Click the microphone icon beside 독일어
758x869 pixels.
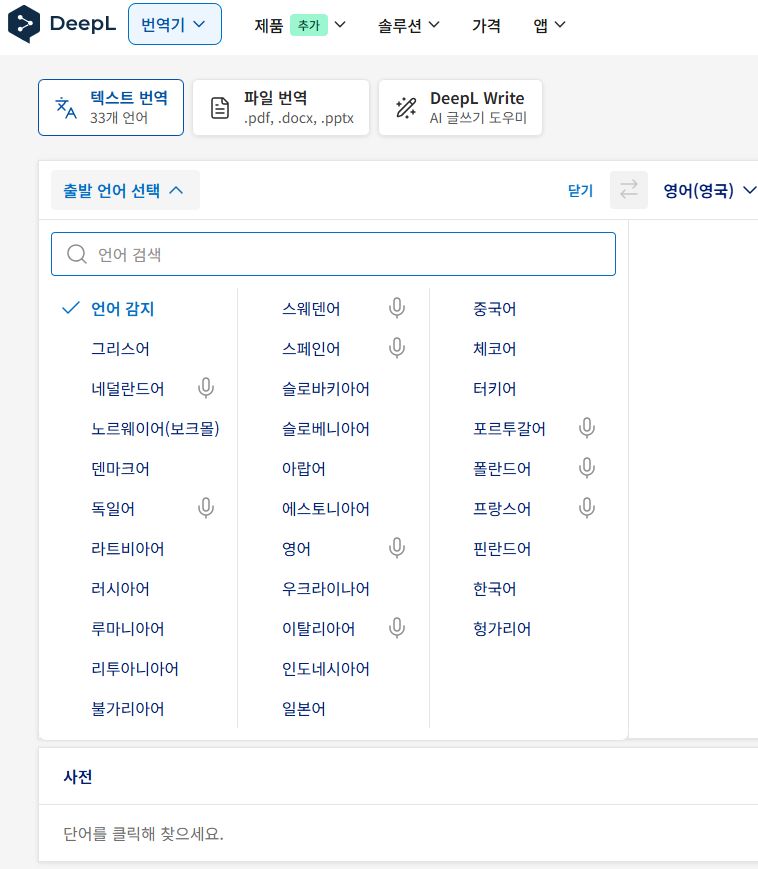pos(206,508)
